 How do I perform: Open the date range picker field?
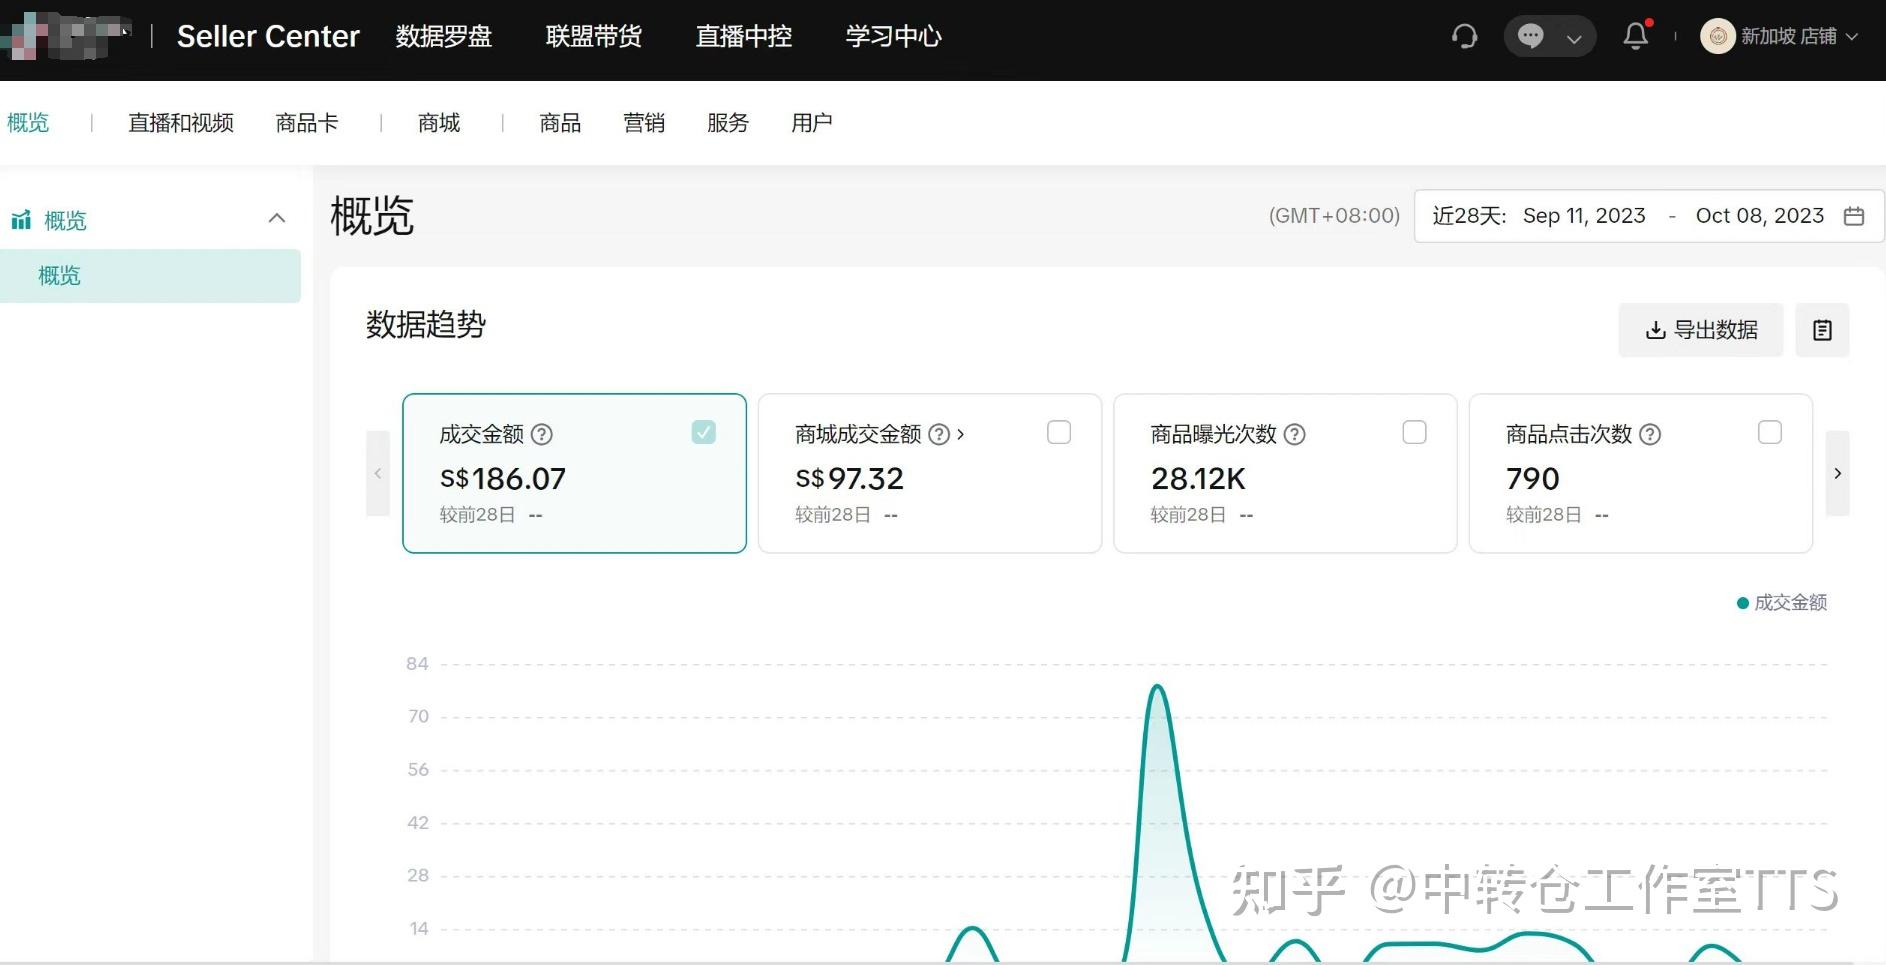click(1649, 216)
